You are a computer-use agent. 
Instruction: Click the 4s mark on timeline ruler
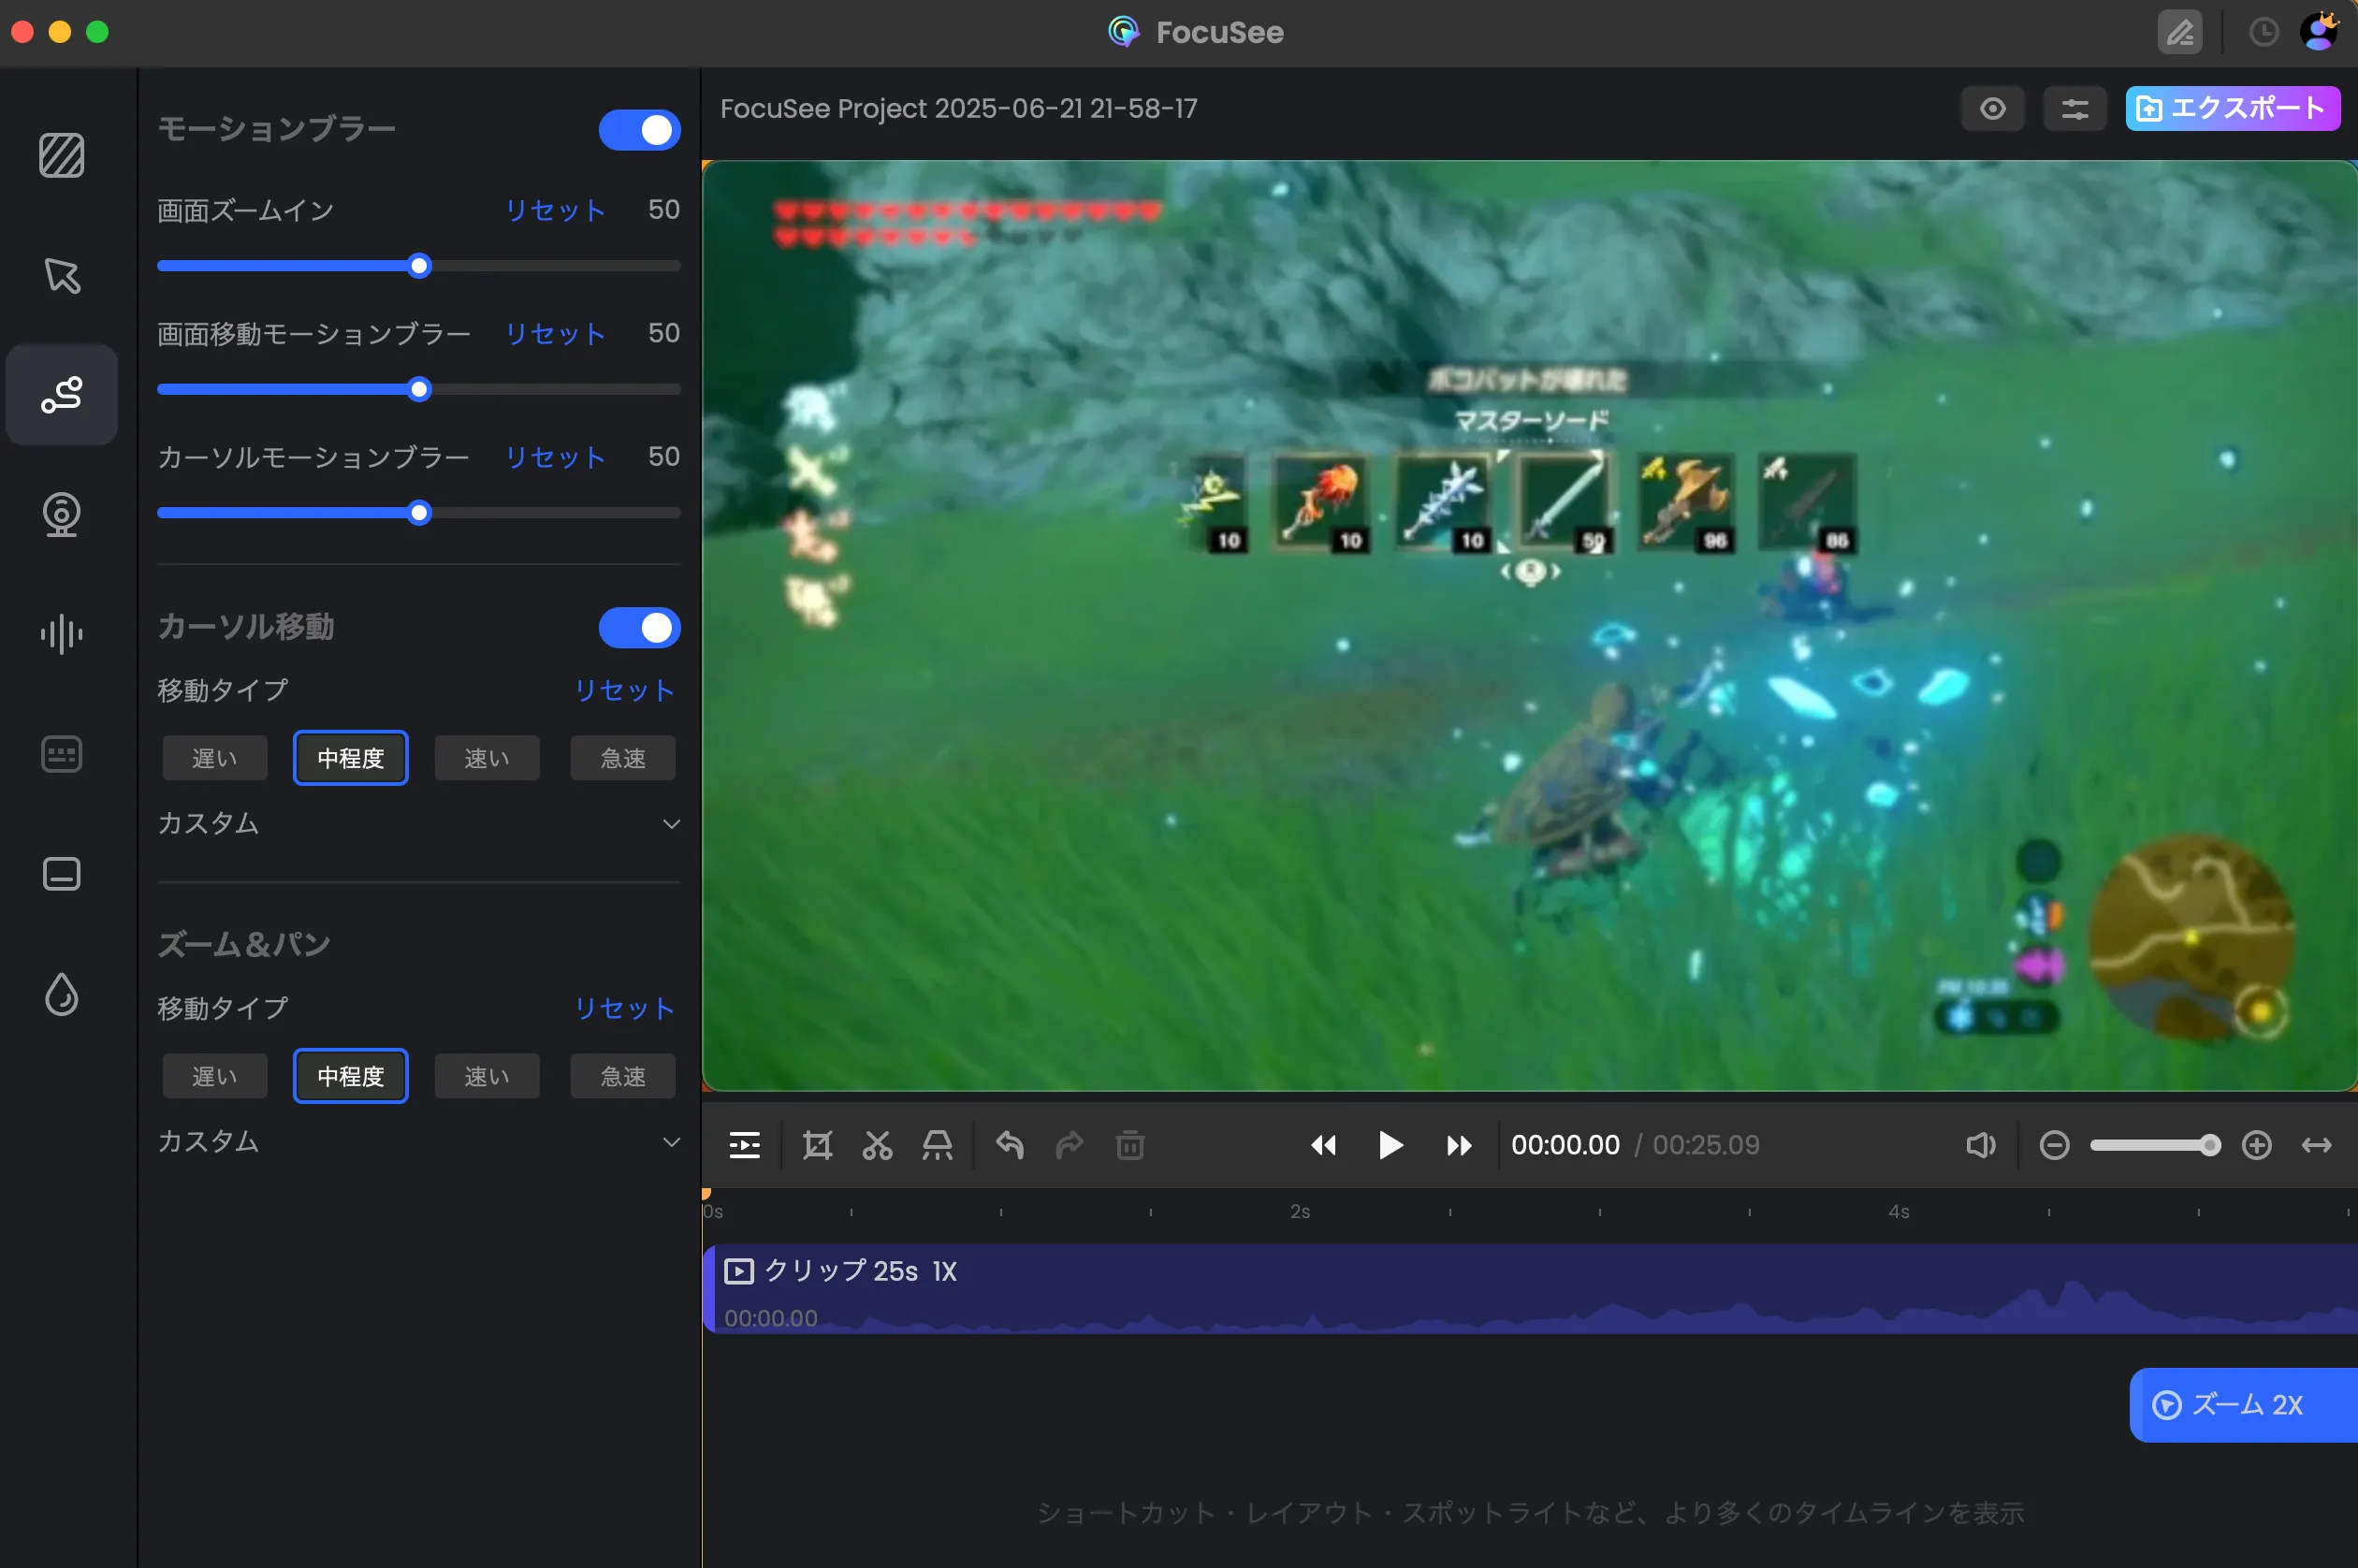click(1899, 1212)
